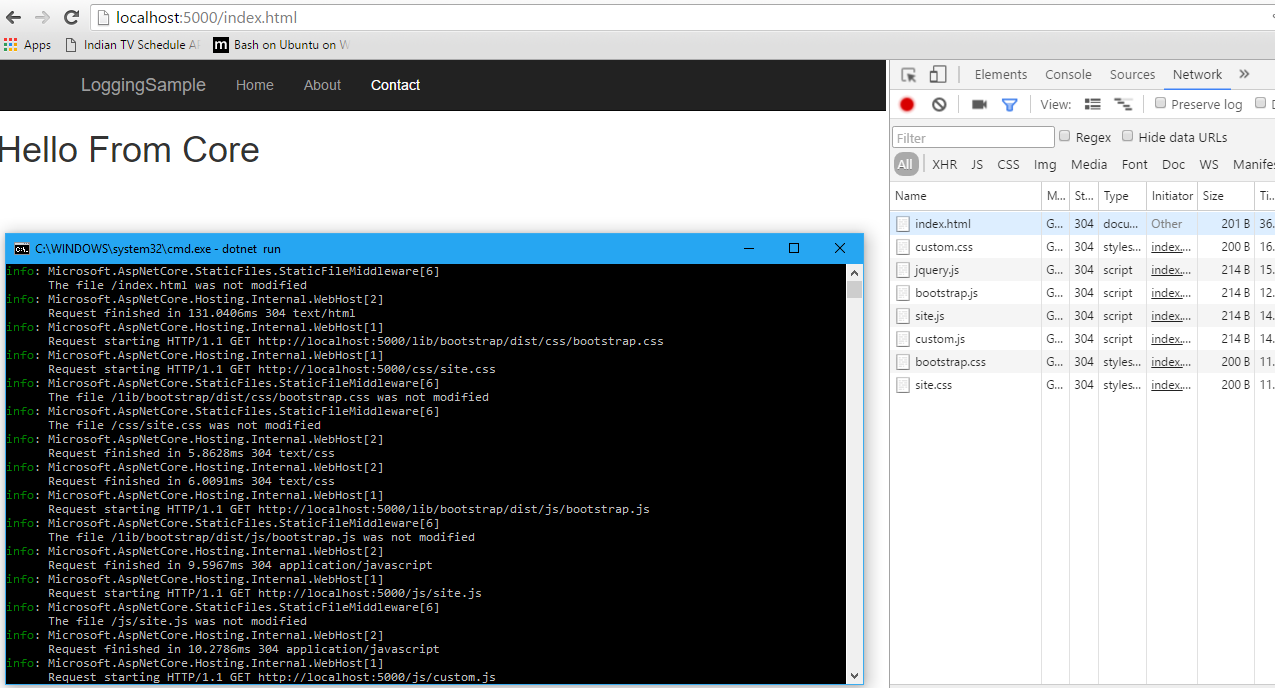Expand more DevTools tabs with the chevron

pos(1244,74)
